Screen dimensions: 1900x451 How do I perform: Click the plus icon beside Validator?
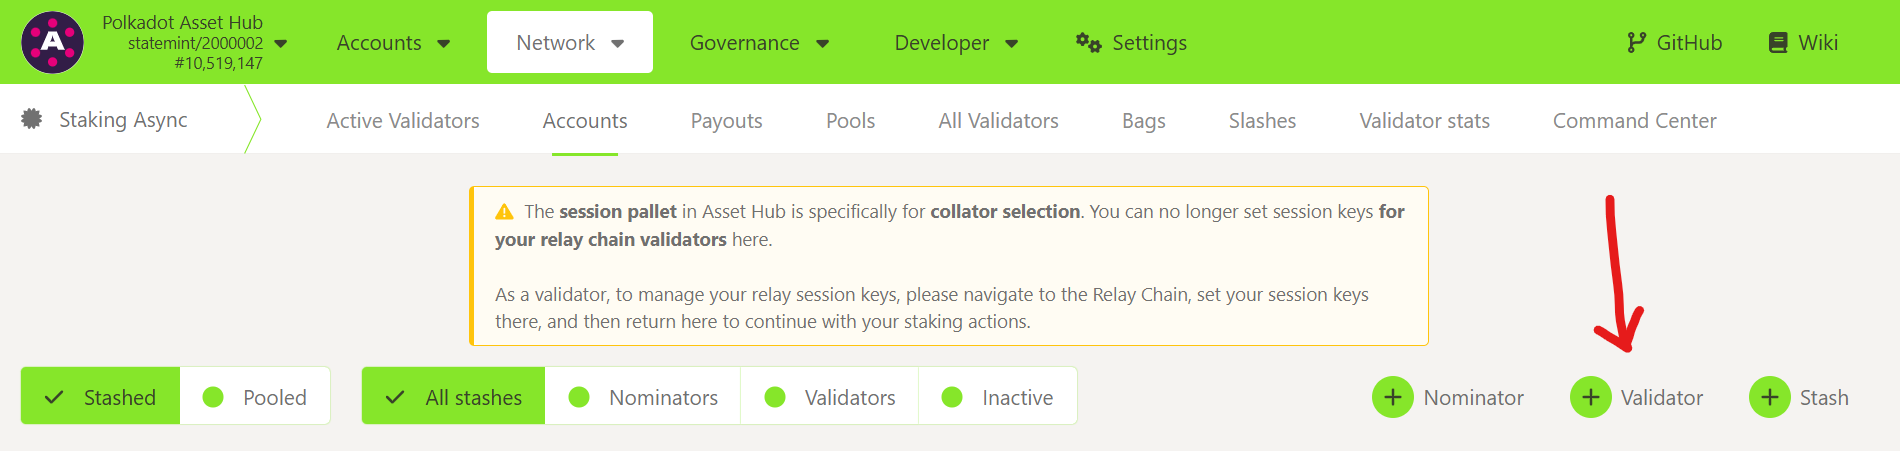(x=1590, y=397)
